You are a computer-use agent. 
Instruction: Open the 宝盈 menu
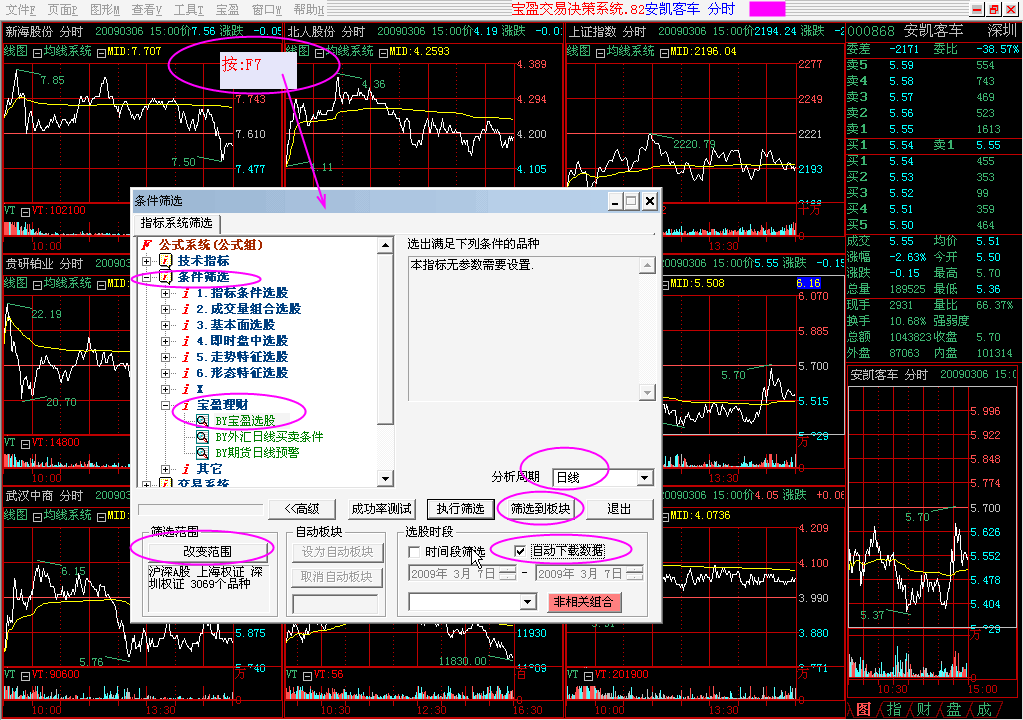click(227, 9)
